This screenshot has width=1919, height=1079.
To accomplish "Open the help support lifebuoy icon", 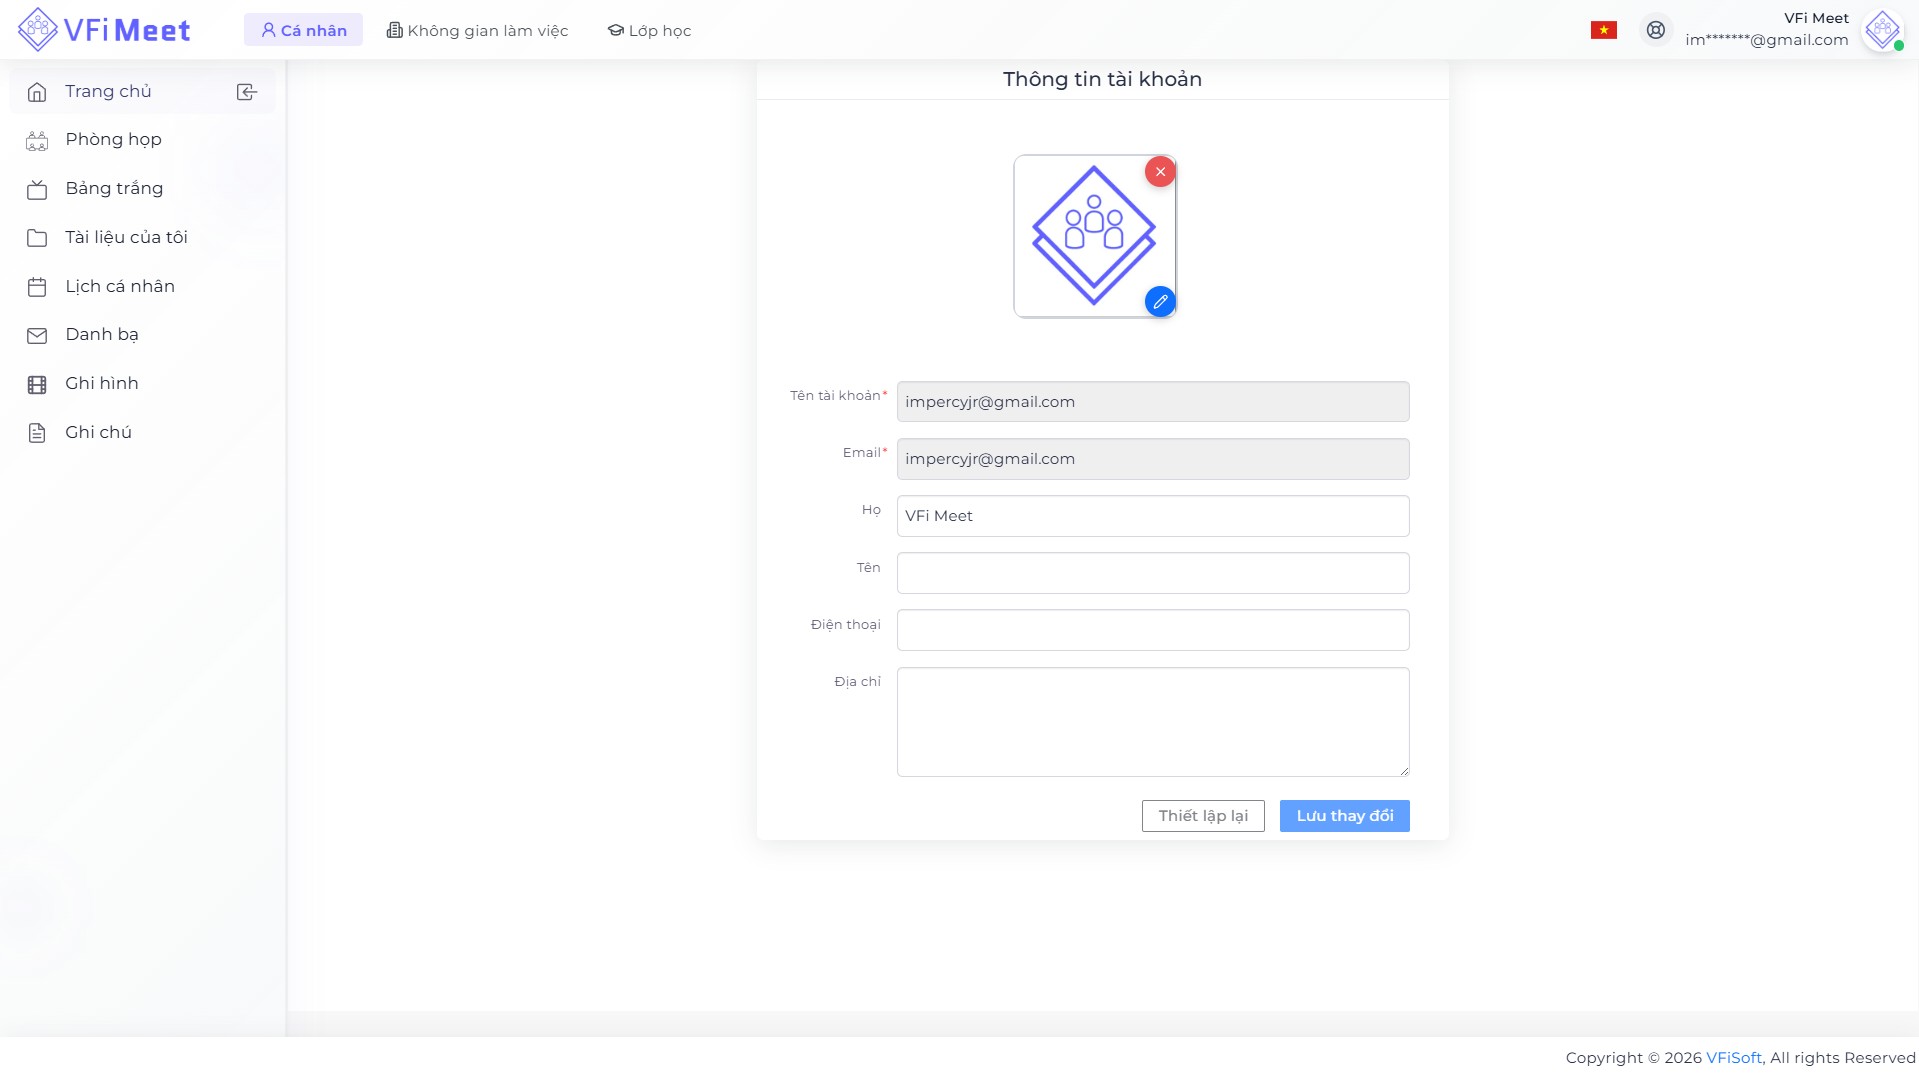I will pos(1656,30).
